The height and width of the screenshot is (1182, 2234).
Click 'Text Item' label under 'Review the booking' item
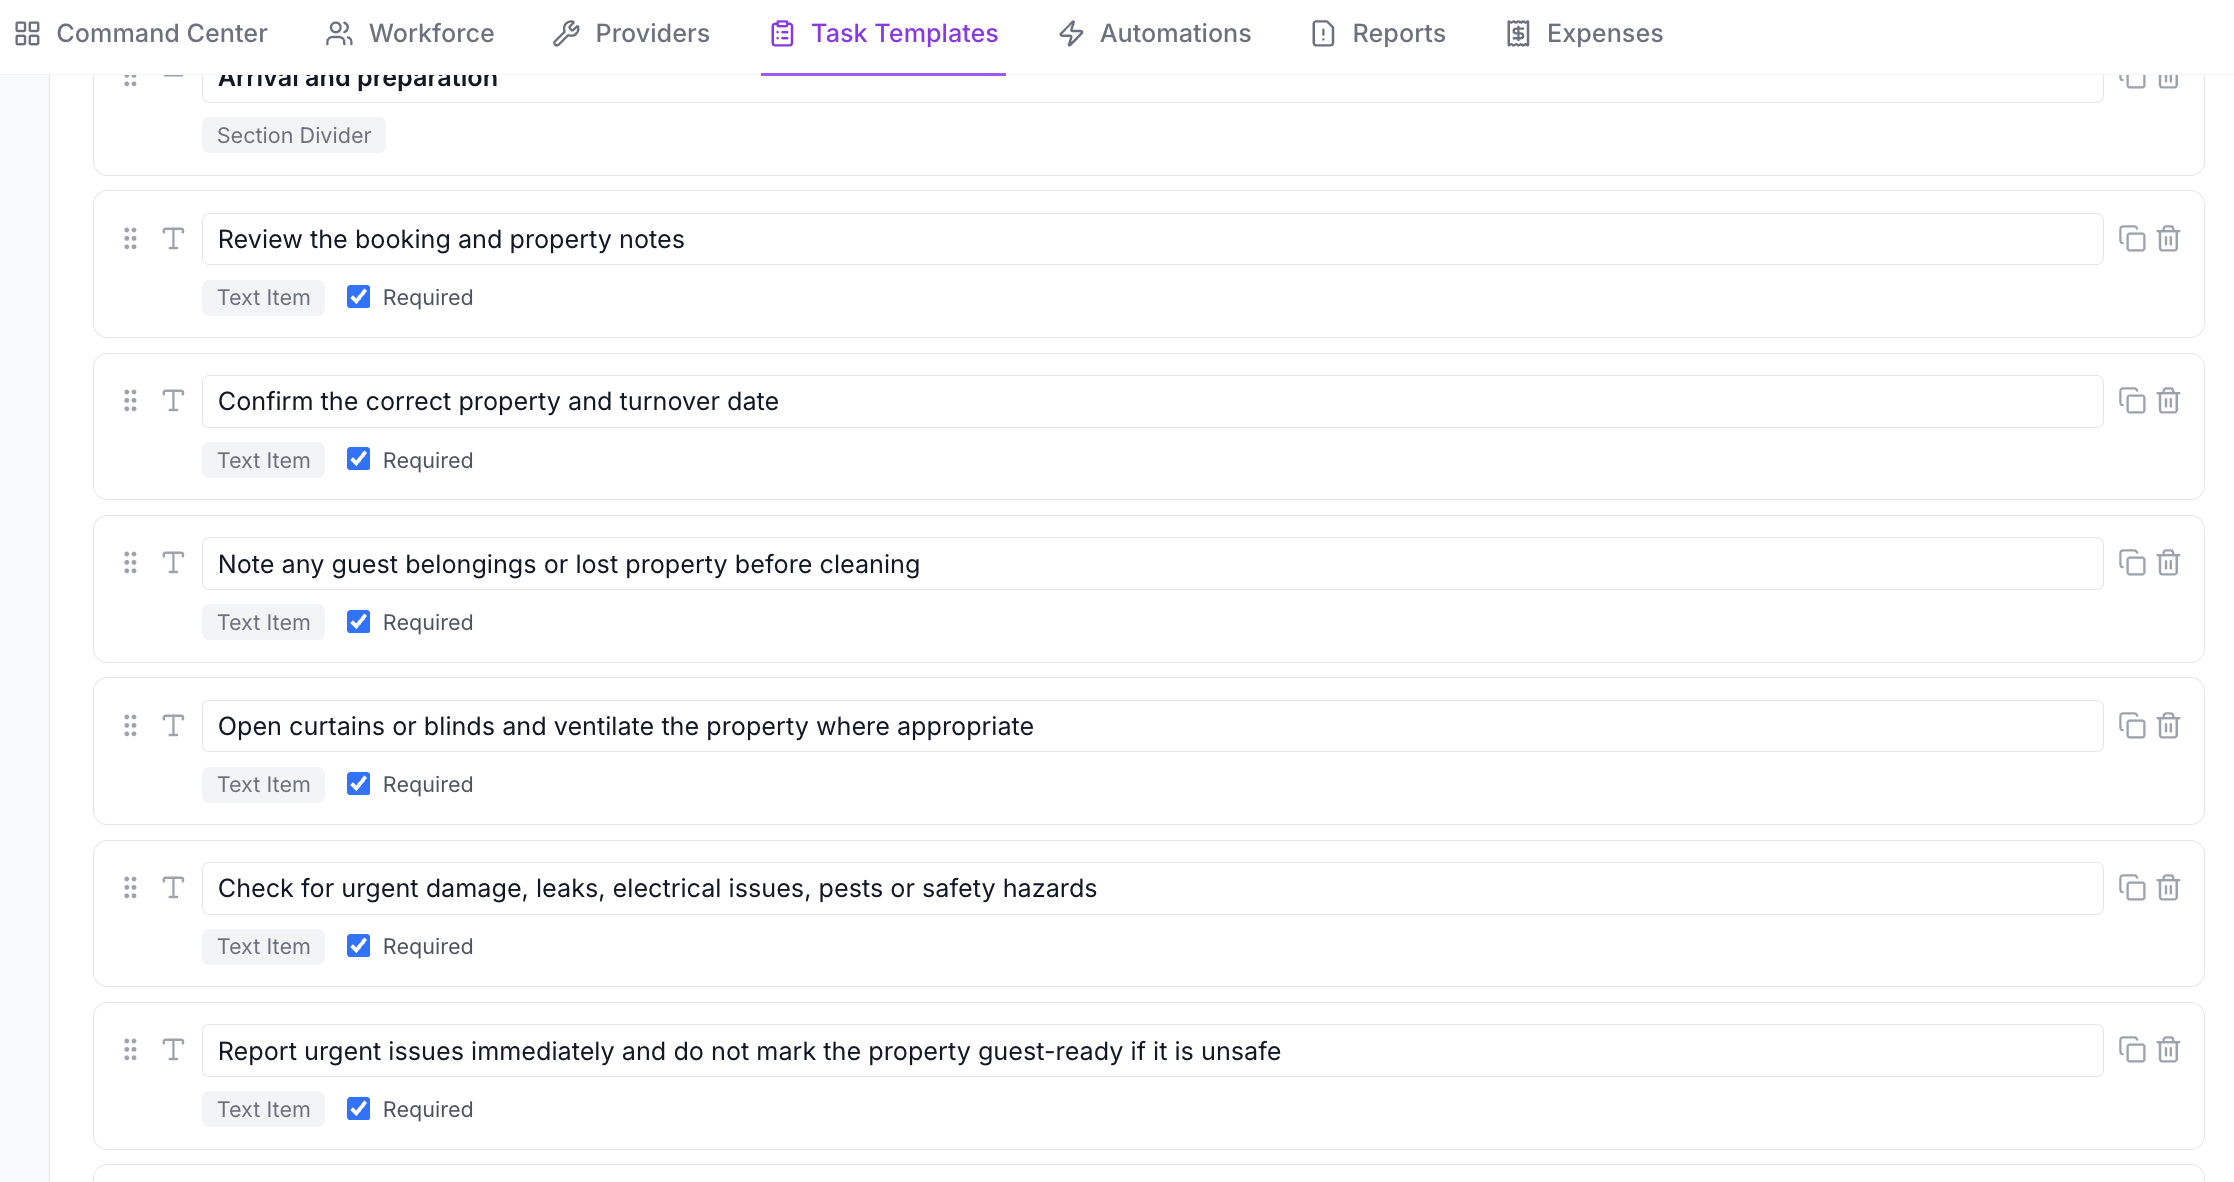(264, 297)
